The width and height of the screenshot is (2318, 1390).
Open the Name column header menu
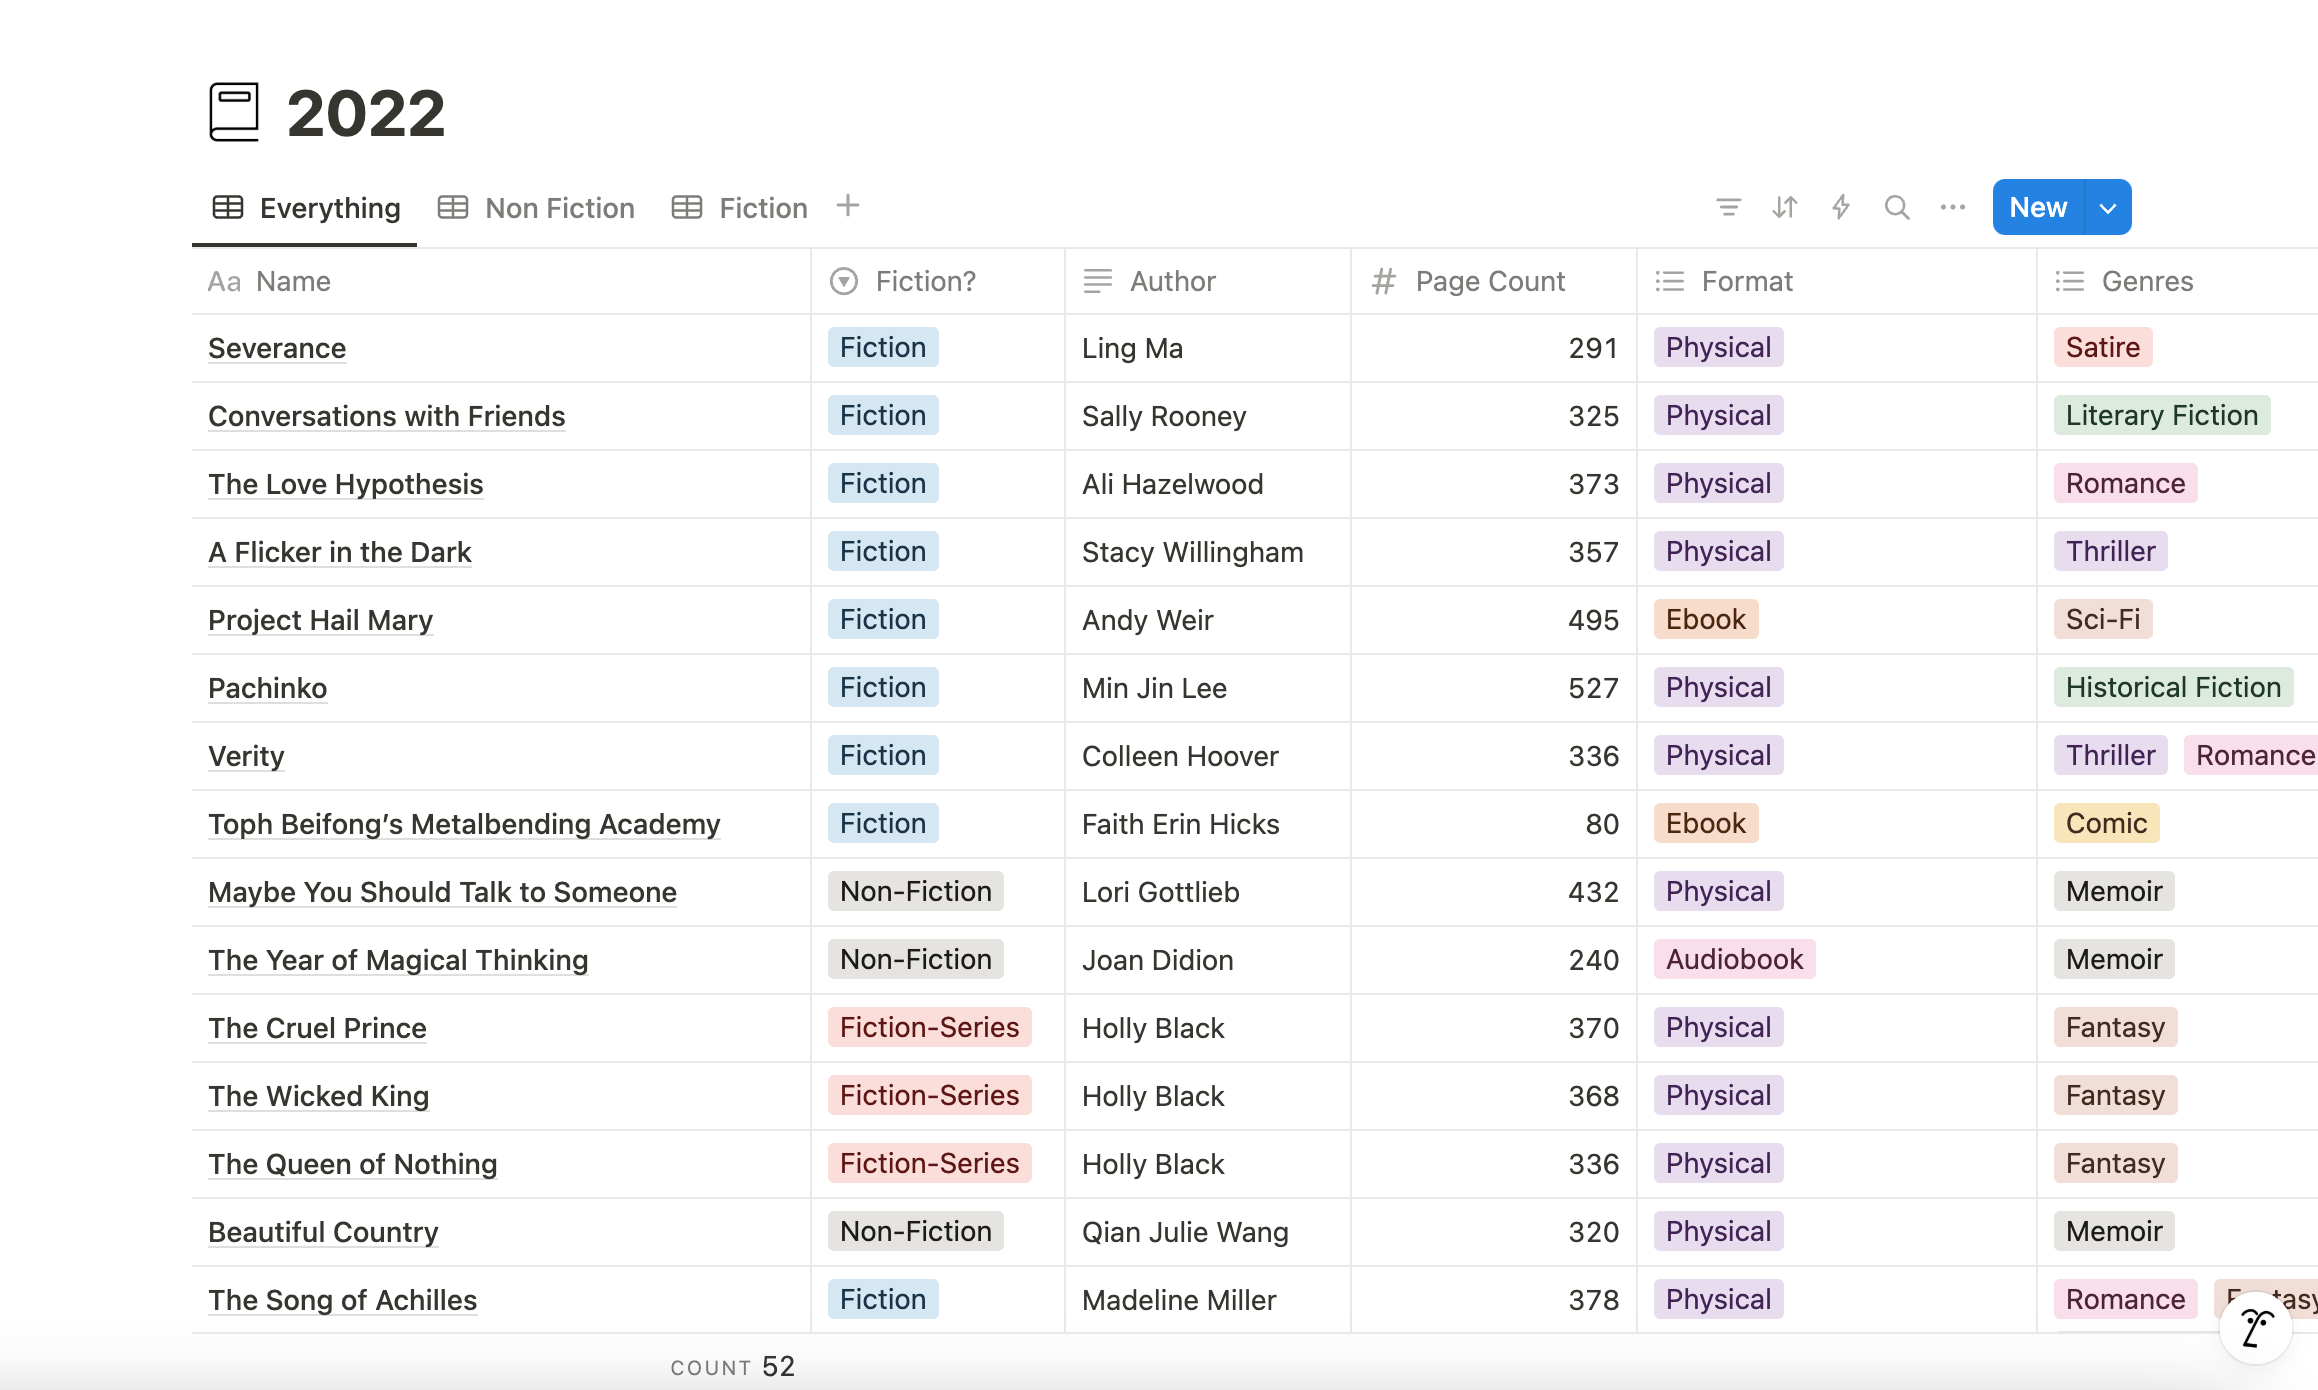[501, 281]
